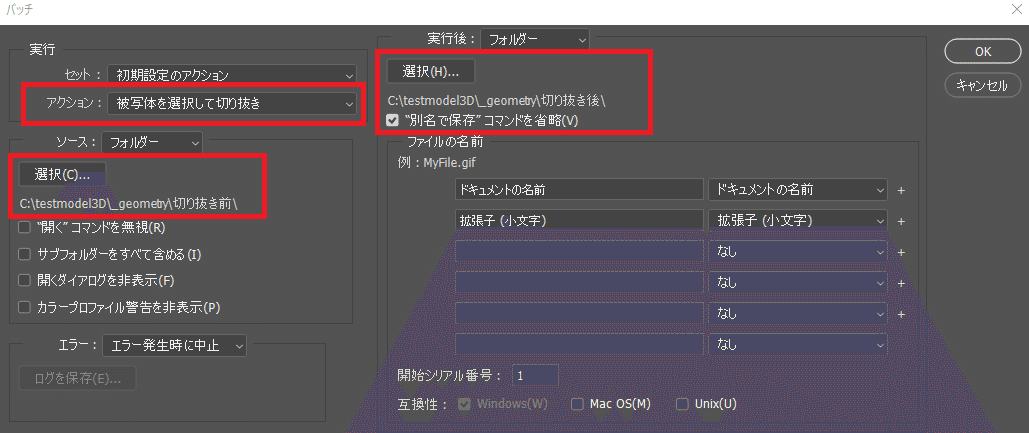Enable Mac OS(M) compatibility checkbox

pyautogui.click(x=577, y=403)
